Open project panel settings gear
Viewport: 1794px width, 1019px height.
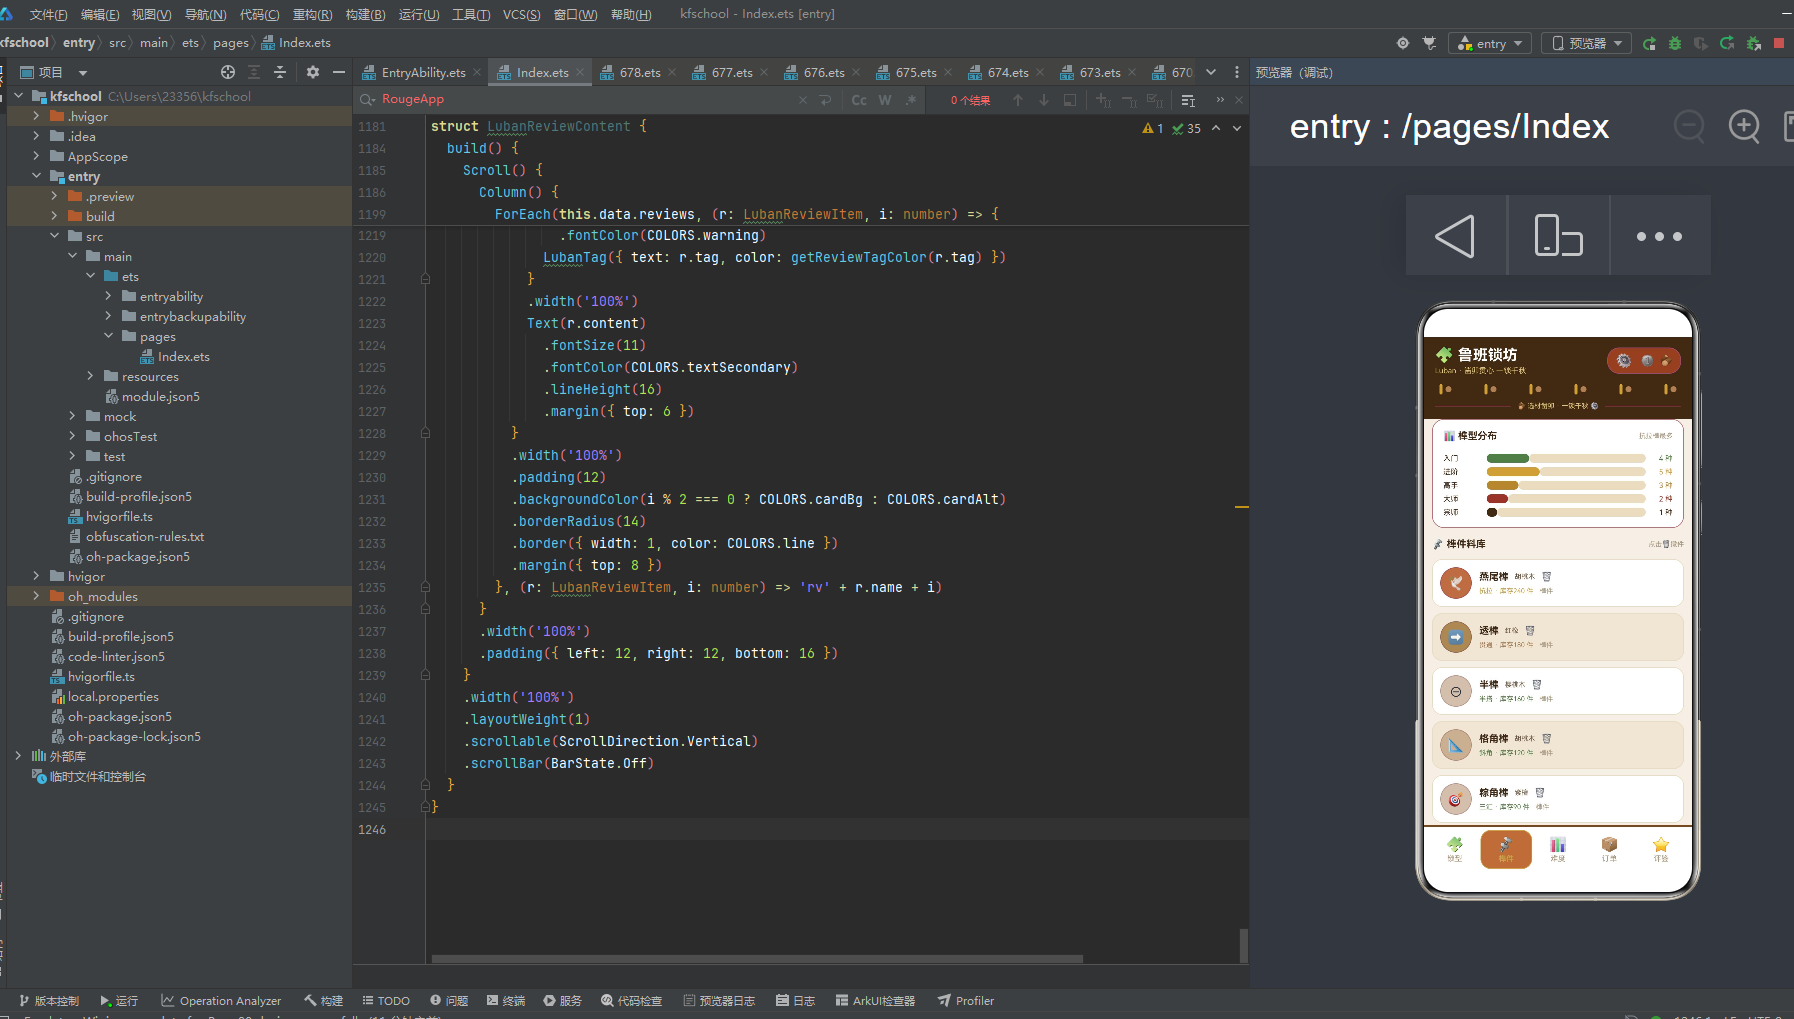313,72
